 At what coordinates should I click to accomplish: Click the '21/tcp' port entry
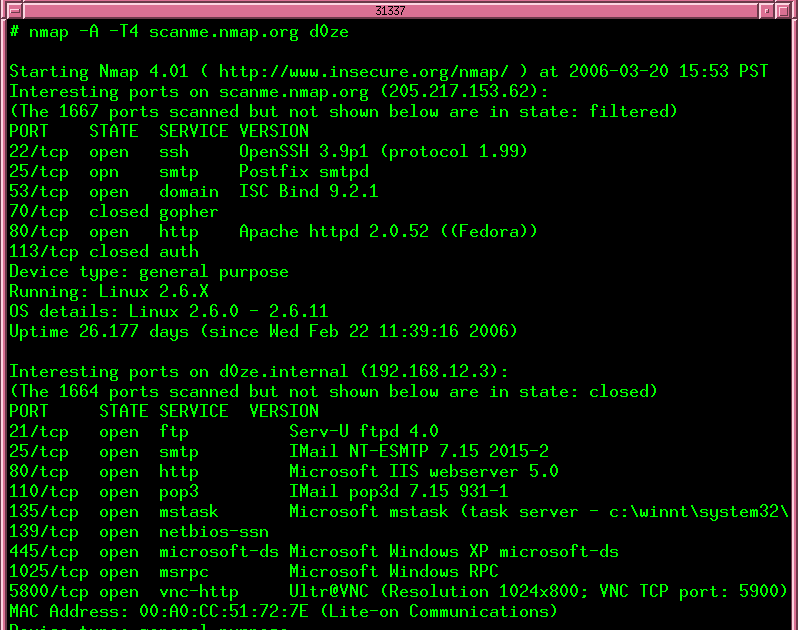[39, 432]
